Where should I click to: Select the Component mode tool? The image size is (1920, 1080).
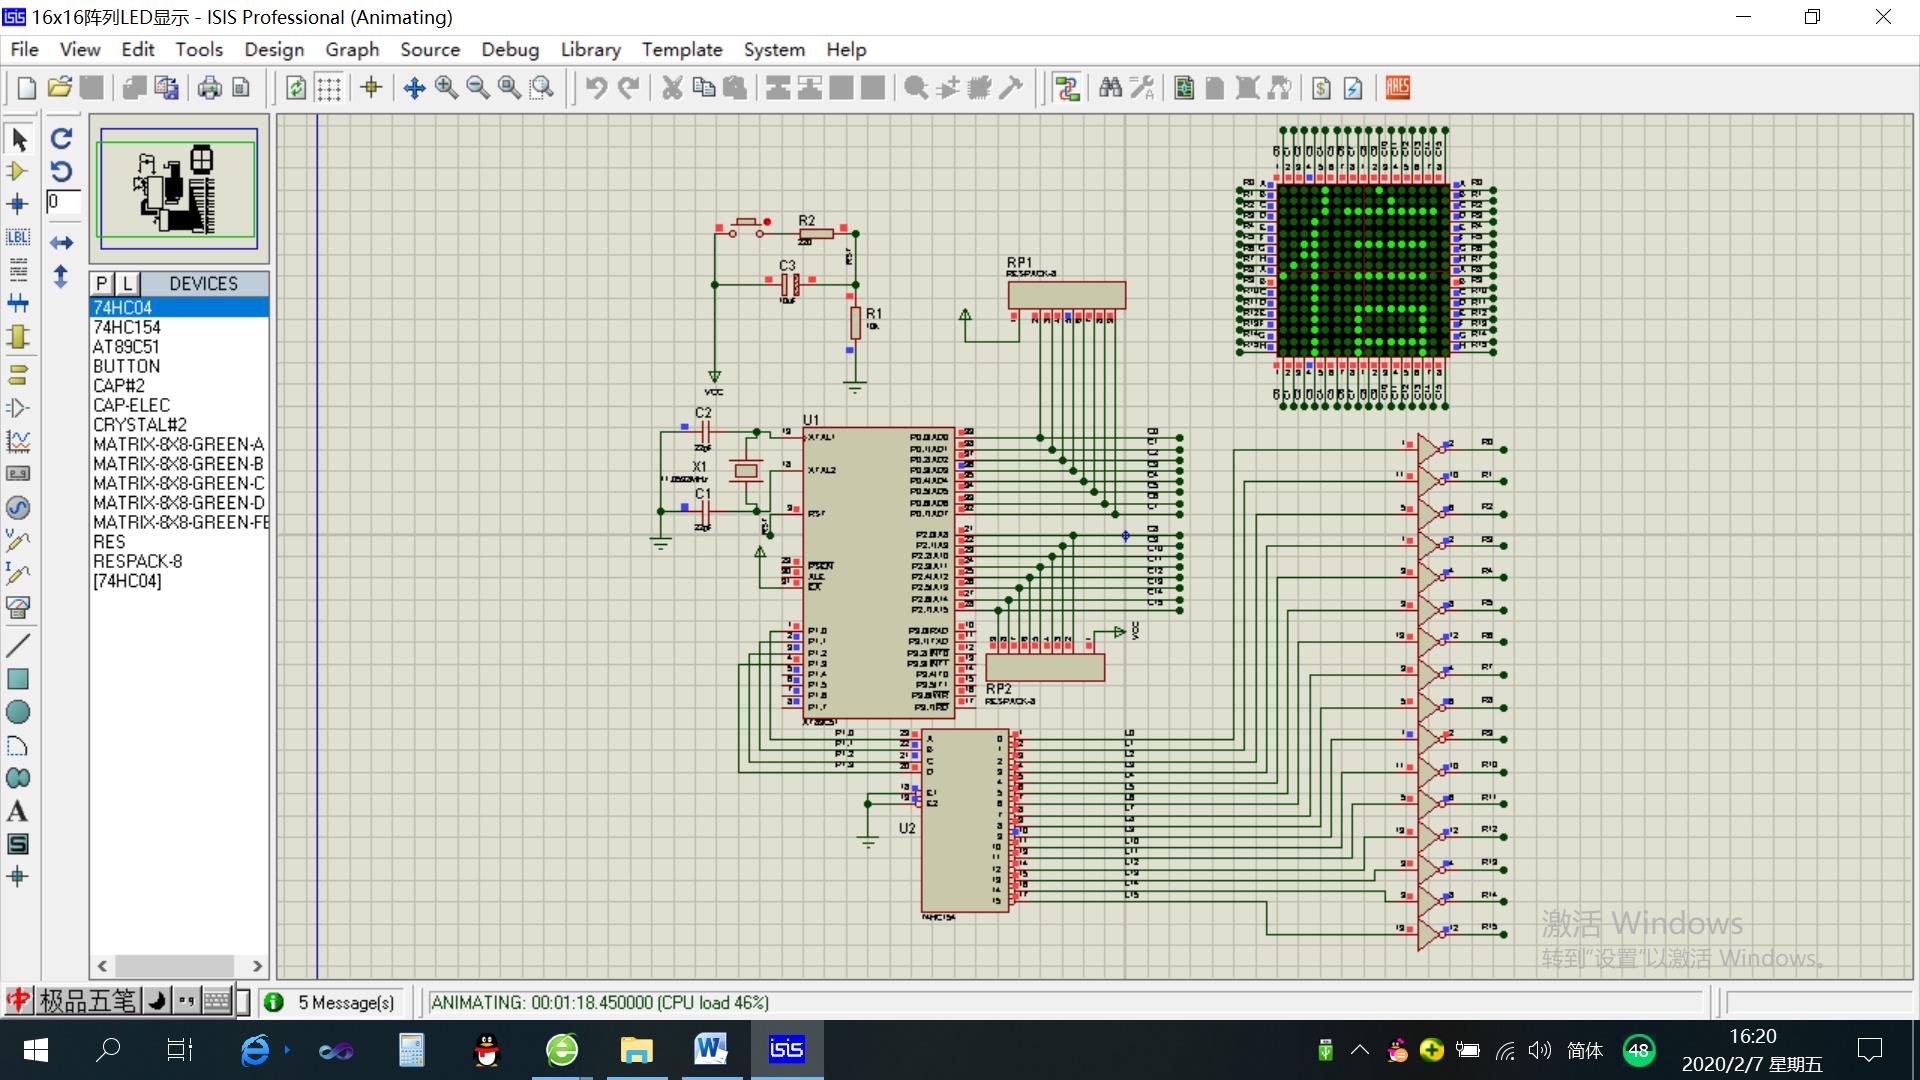click(17, 171)
